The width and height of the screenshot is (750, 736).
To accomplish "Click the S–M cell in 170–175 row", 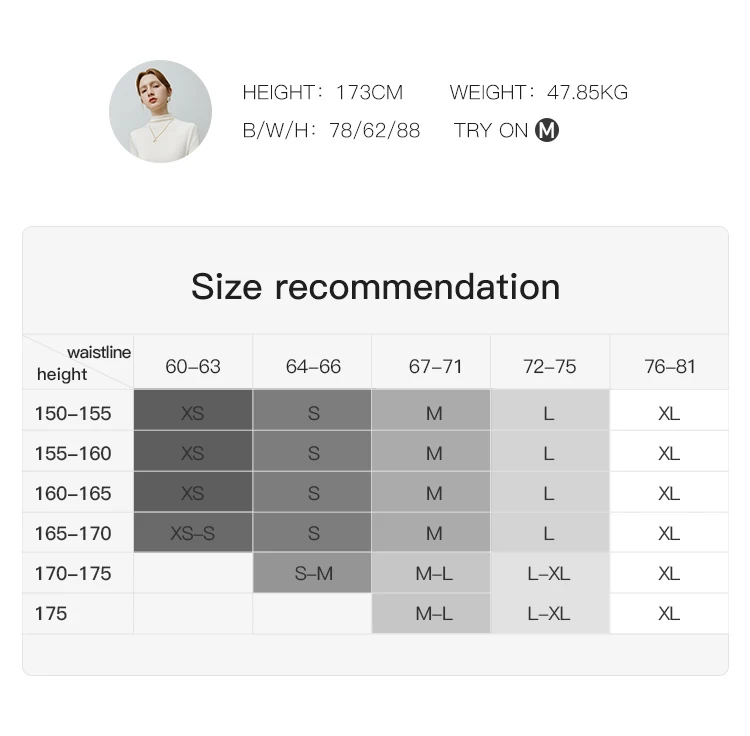I will click(x=312, y=573).
